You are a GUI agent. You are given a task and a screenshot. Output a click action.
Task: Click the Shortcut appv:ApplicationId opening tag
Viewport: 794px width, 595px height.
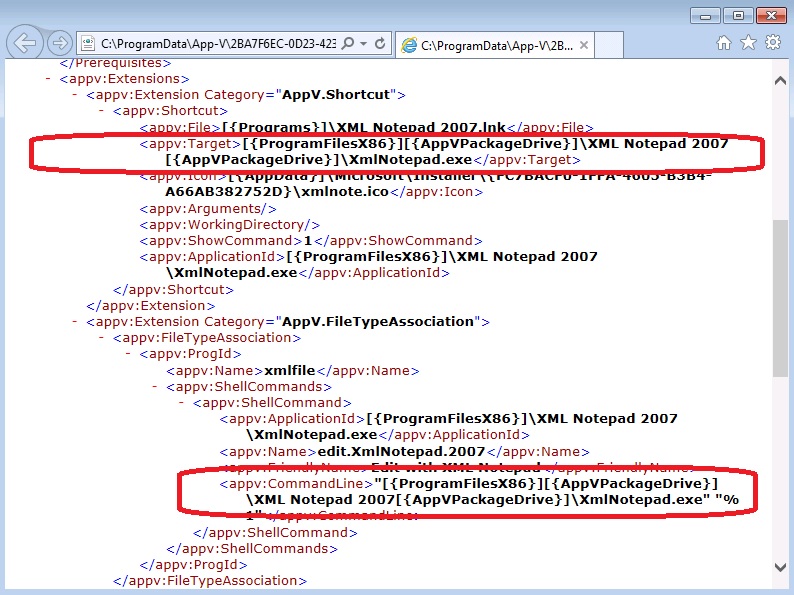click(x=212, y=257)
